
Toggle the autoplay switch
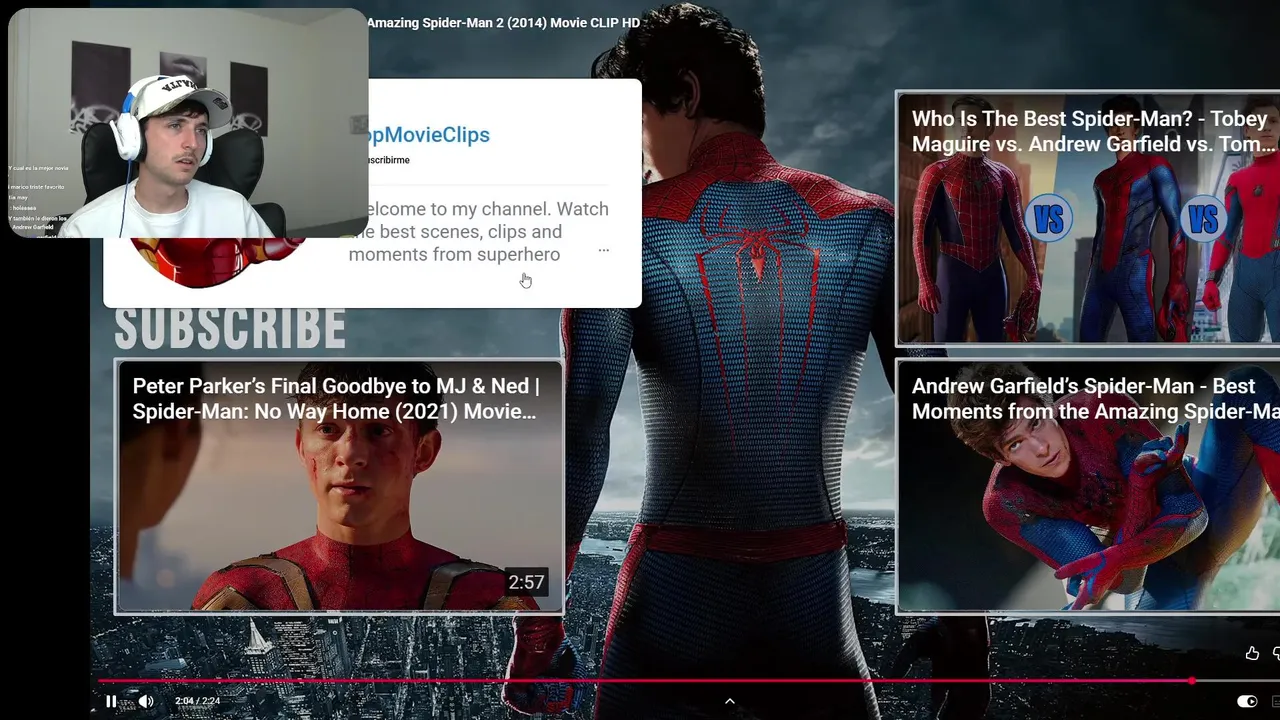(1246, 701)
